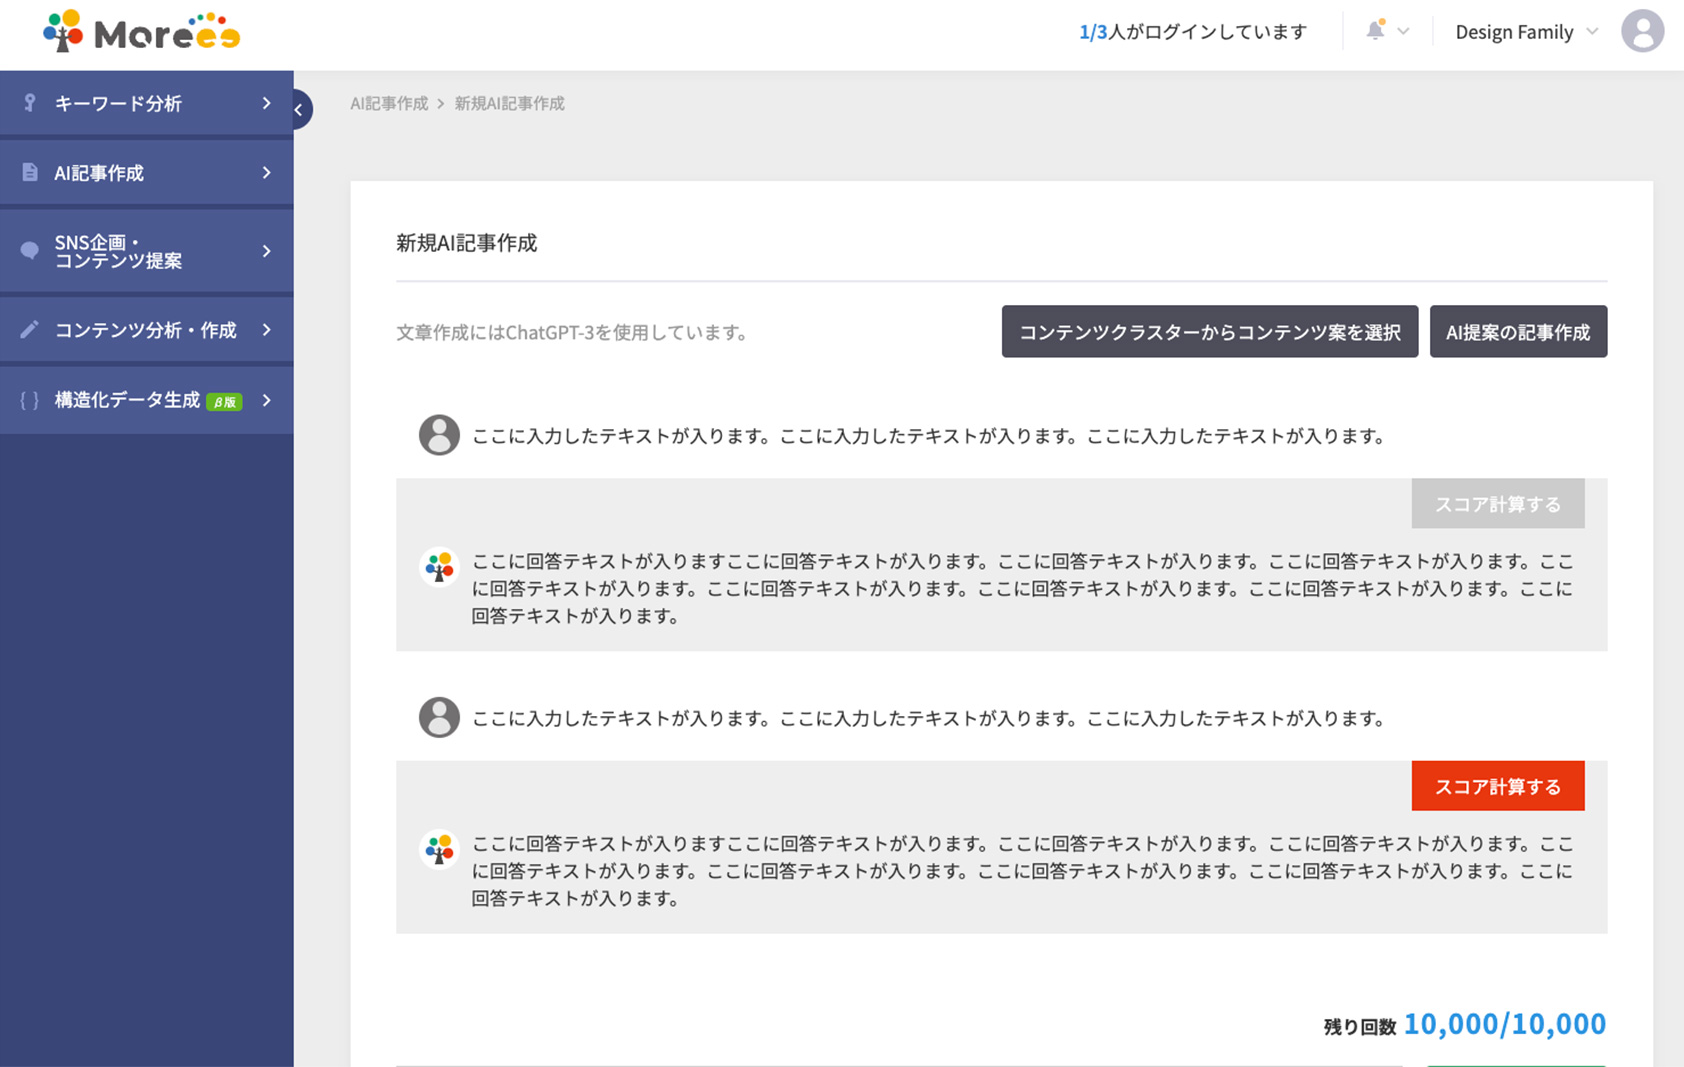Open the notification bell icon
The height and width of the screenshot is (1067, 1684).
[x=1376, y=30]
